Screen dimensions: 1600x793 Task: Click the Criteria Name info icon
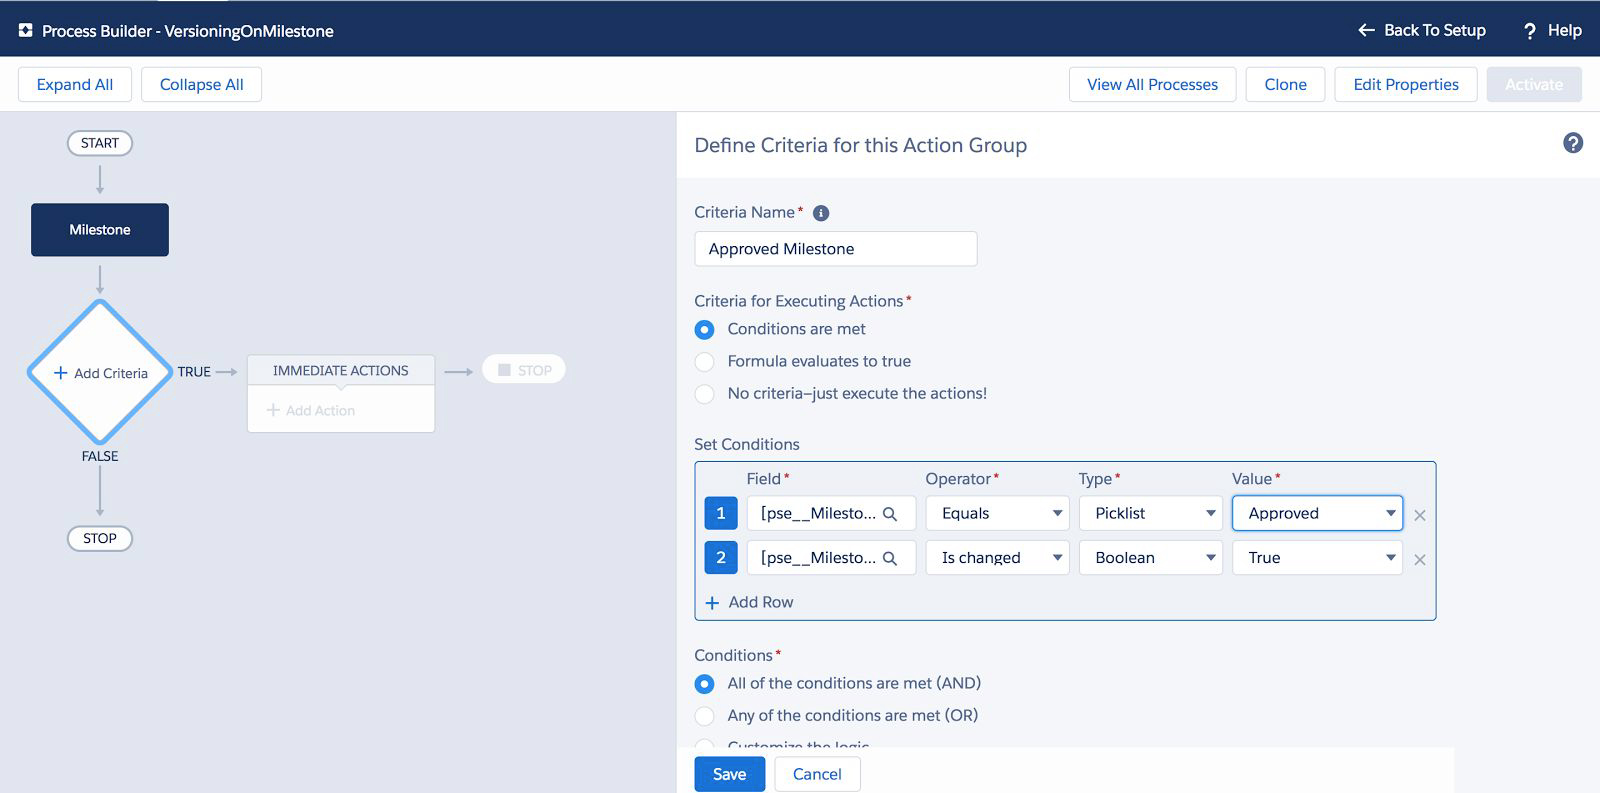point(821,213)
